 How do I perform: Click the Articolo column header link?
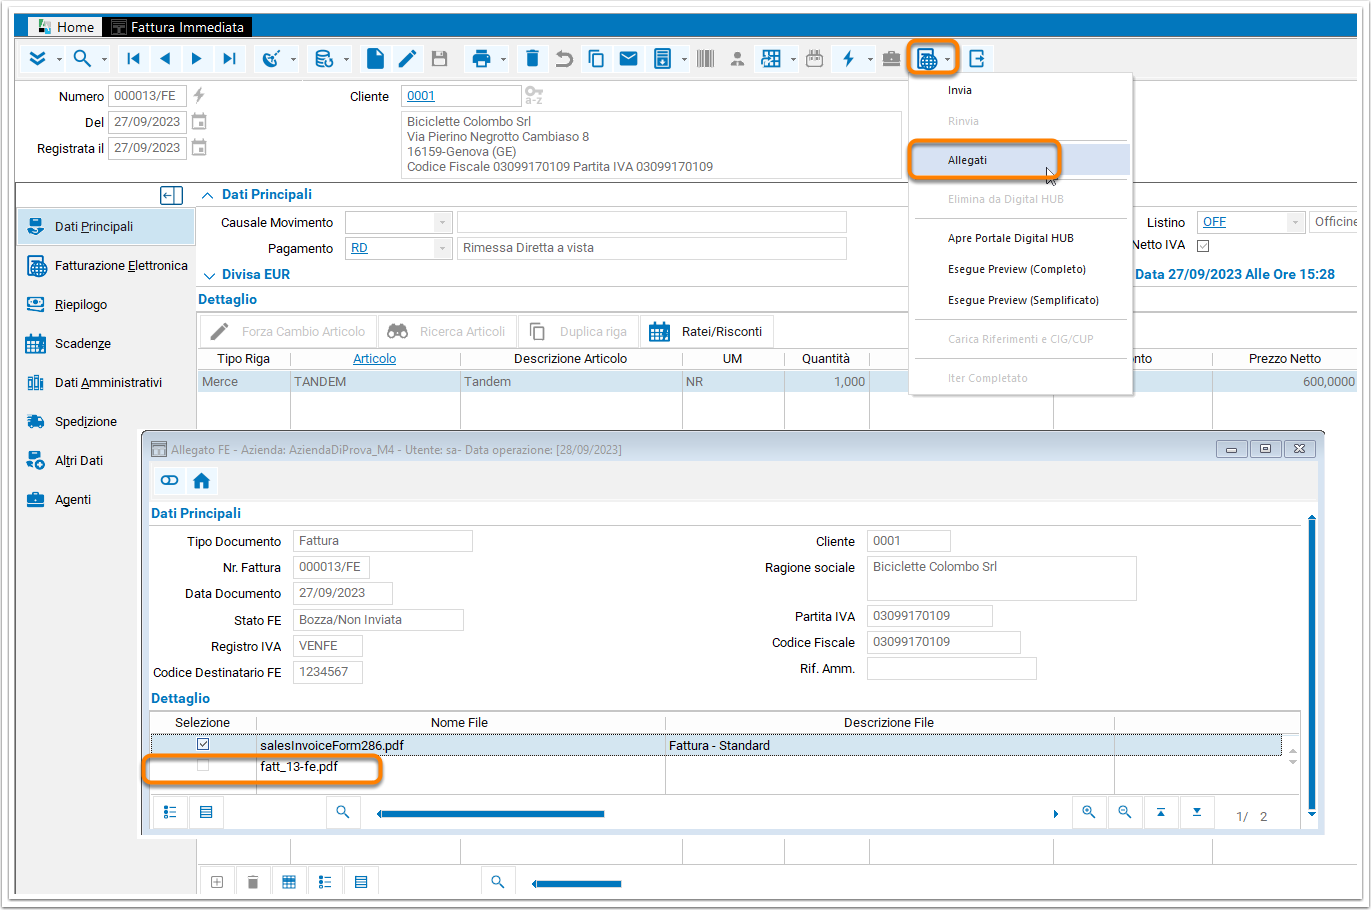(374, 359)
